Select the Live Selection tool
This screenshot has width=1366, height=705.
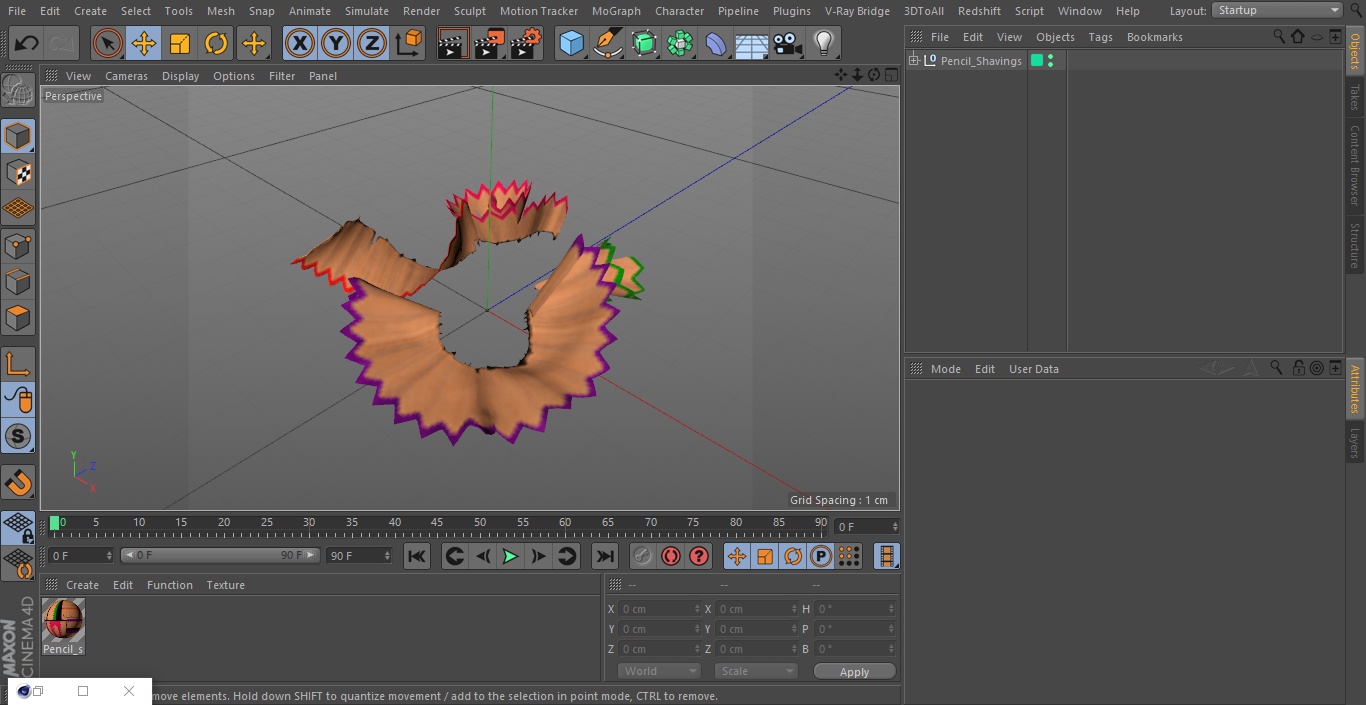coord(107,44)
